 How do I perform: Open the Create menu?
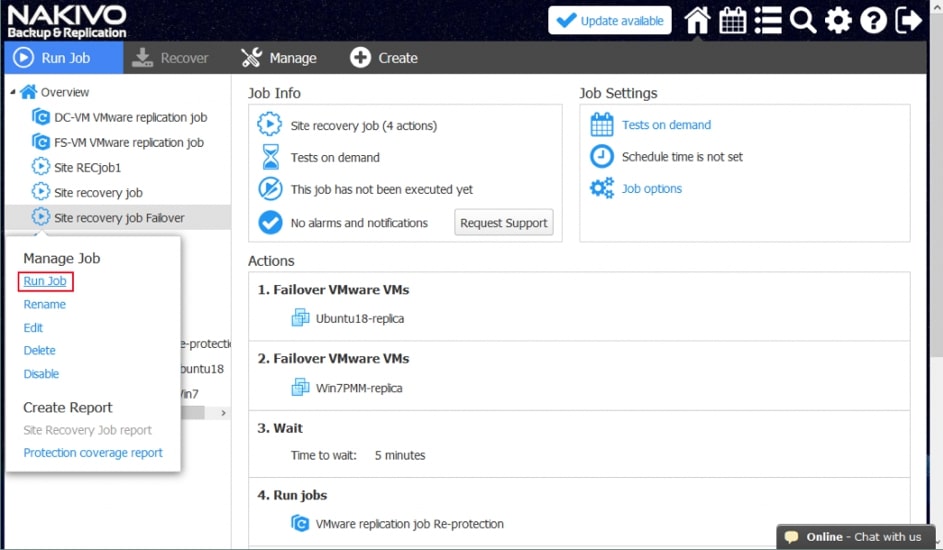coord(384,58)
